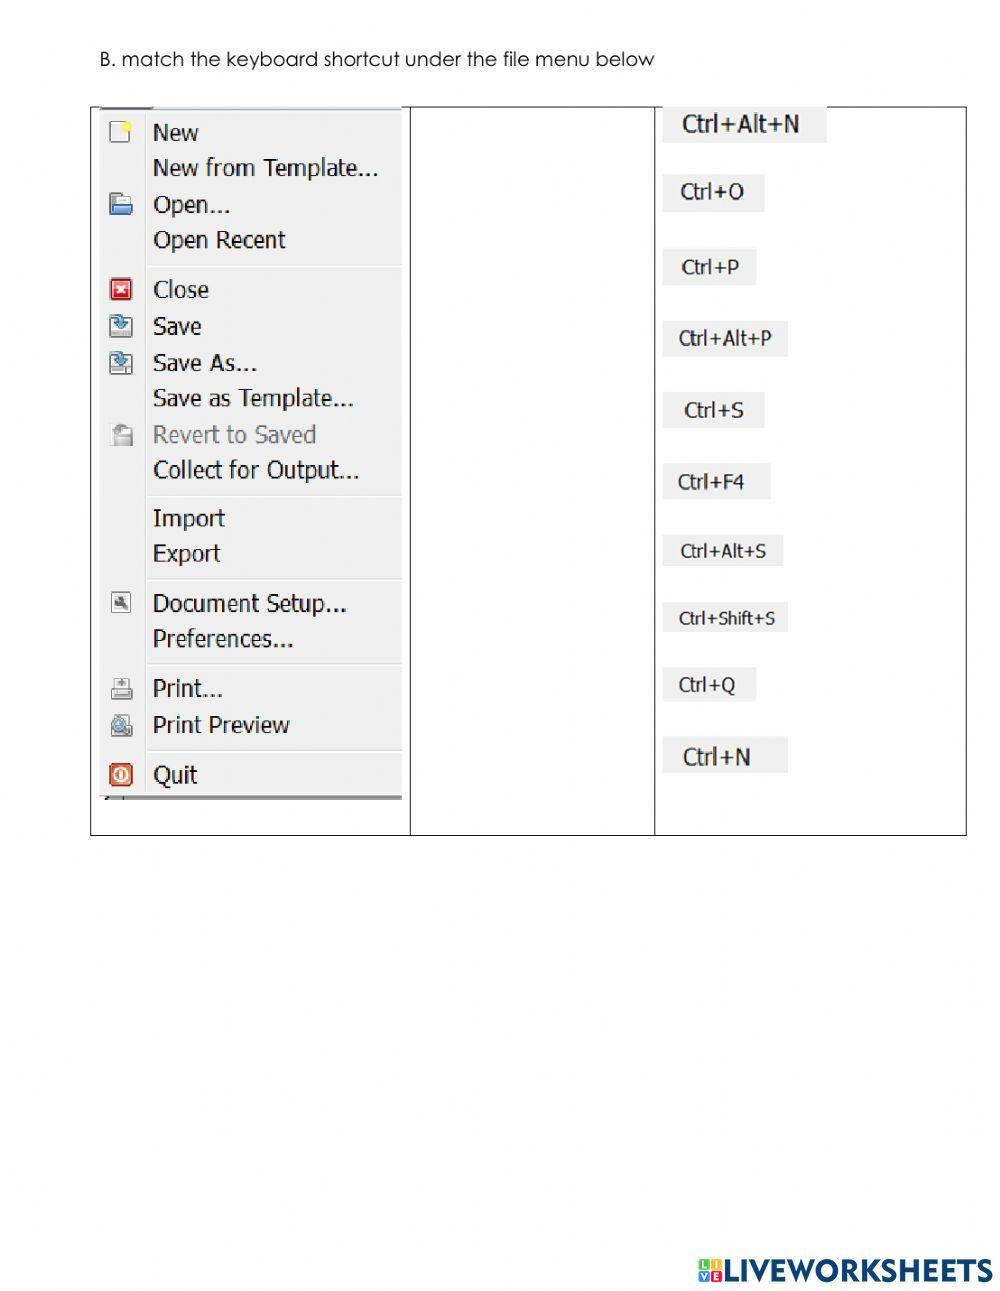The width and height of the screenshot is (1000, 1291).
Task: Click the New document icon
Action: (x=120, y=131)
